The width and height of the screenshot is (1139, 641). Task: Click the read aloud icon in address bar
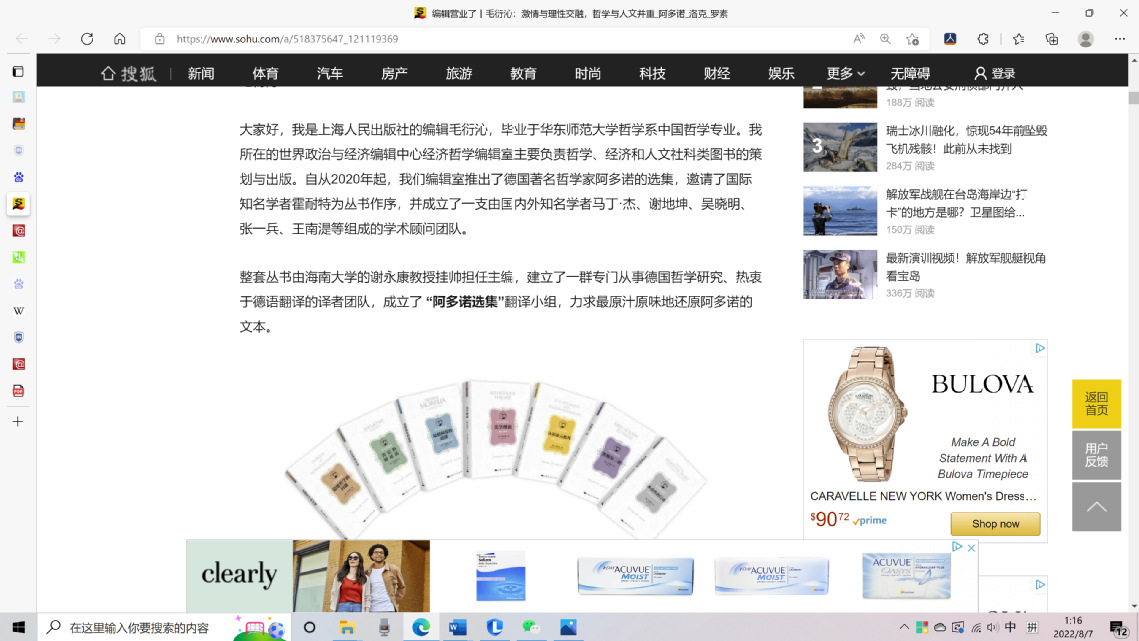858,39
